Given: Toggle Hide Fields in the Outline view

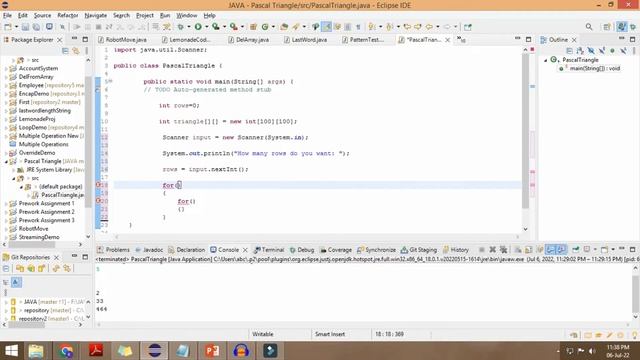Looking at the screenshot, I should click(591, 51).
